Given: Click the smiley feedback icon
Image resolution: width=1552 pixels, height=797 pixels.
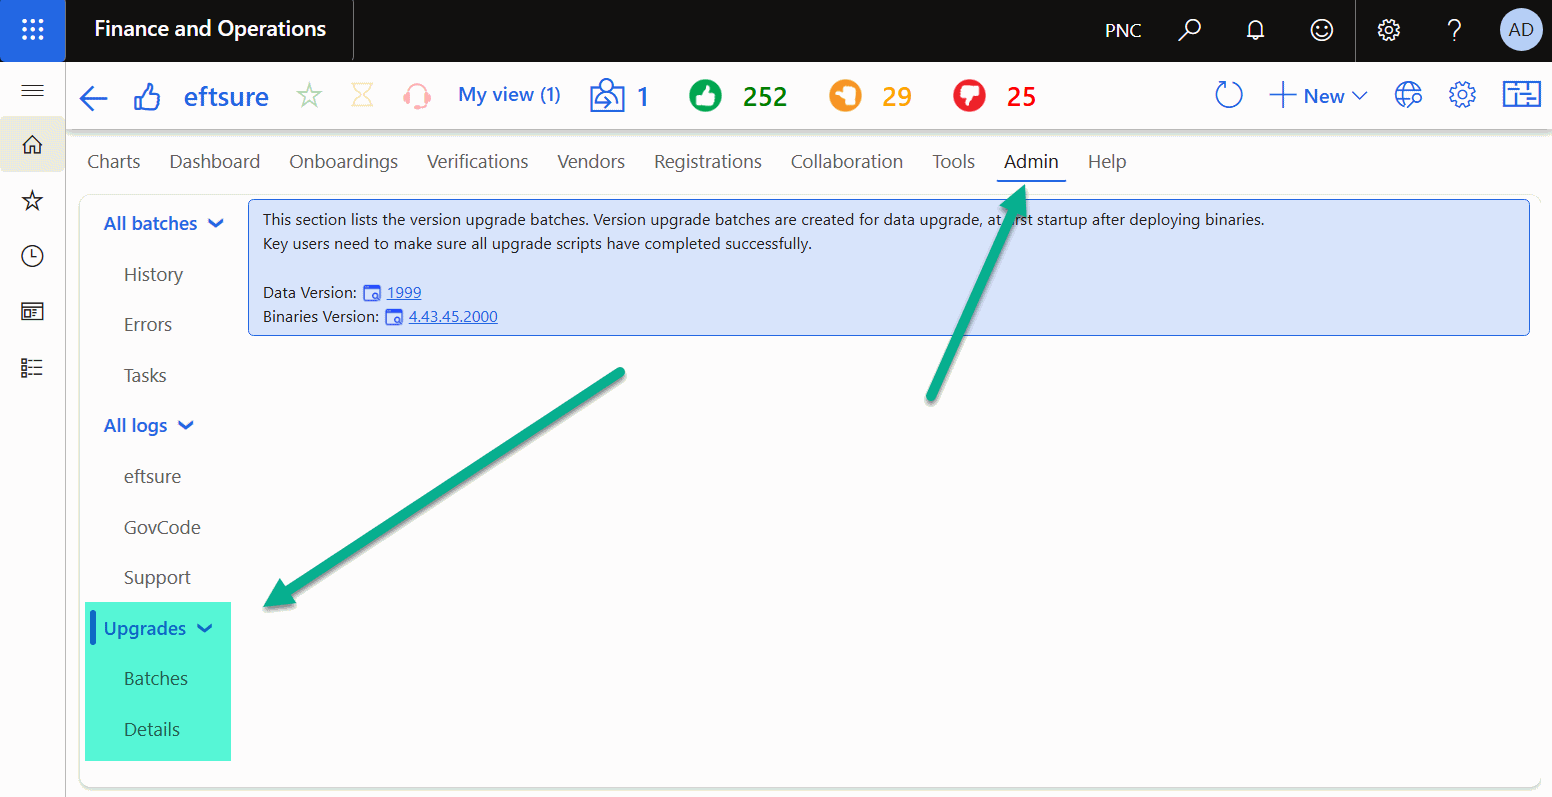Looking at the screenshot, I should click(x=1322, y=30).
